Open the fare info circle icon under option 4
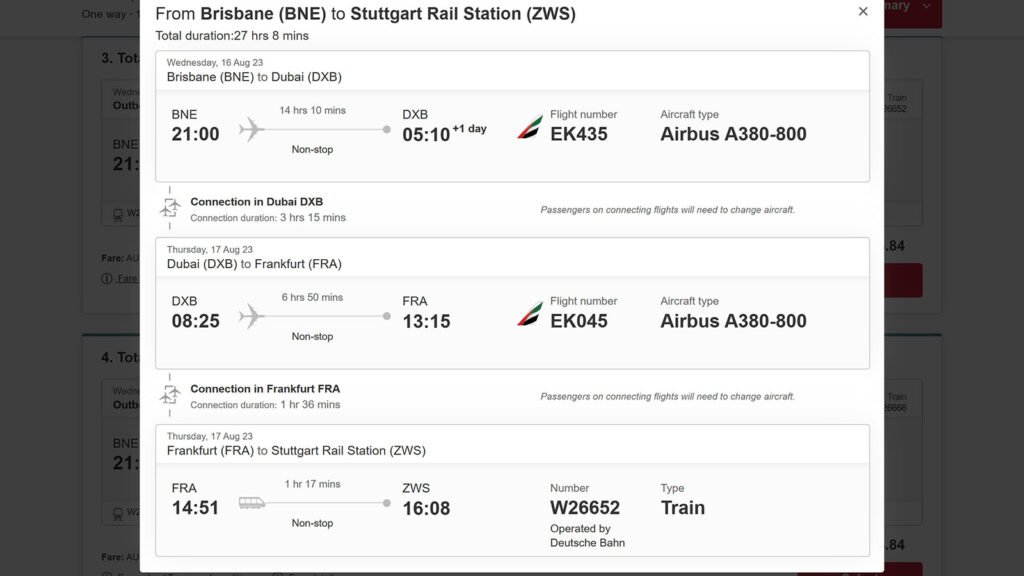The height and width of the screenshot is (576, 1024). pyautogui.click(x=104, y=572)
